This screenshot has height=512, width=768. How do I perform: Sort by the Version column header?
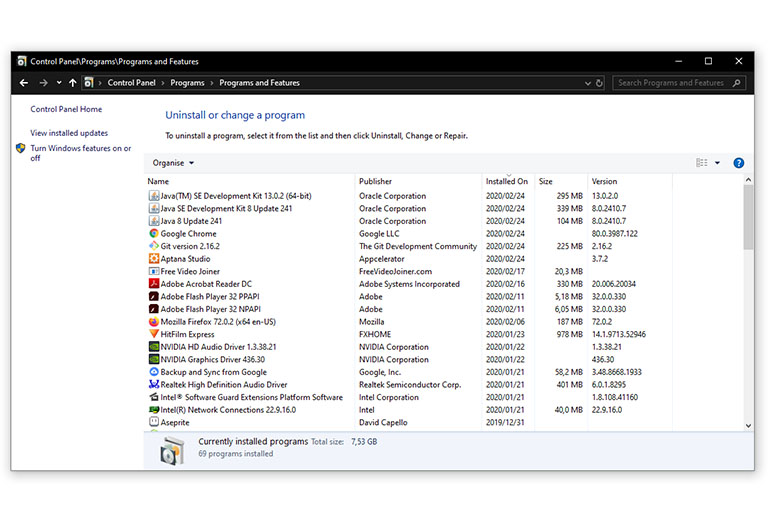tap(604, 181)
